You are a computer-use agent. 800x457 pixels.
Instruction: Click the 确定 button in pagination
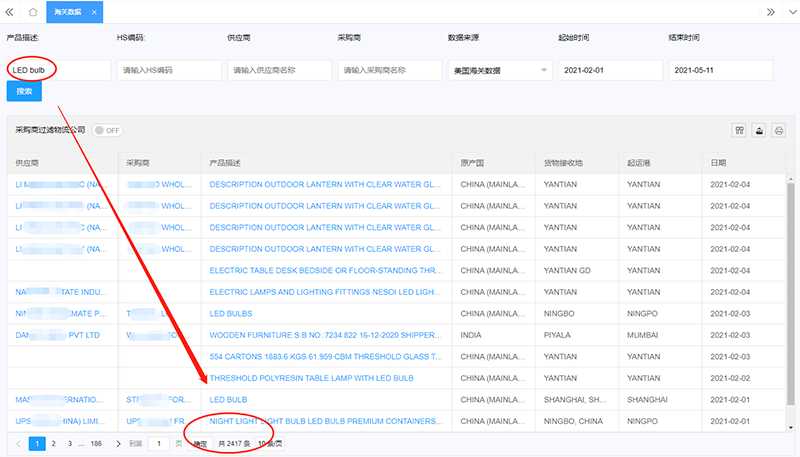coord(200,443)
